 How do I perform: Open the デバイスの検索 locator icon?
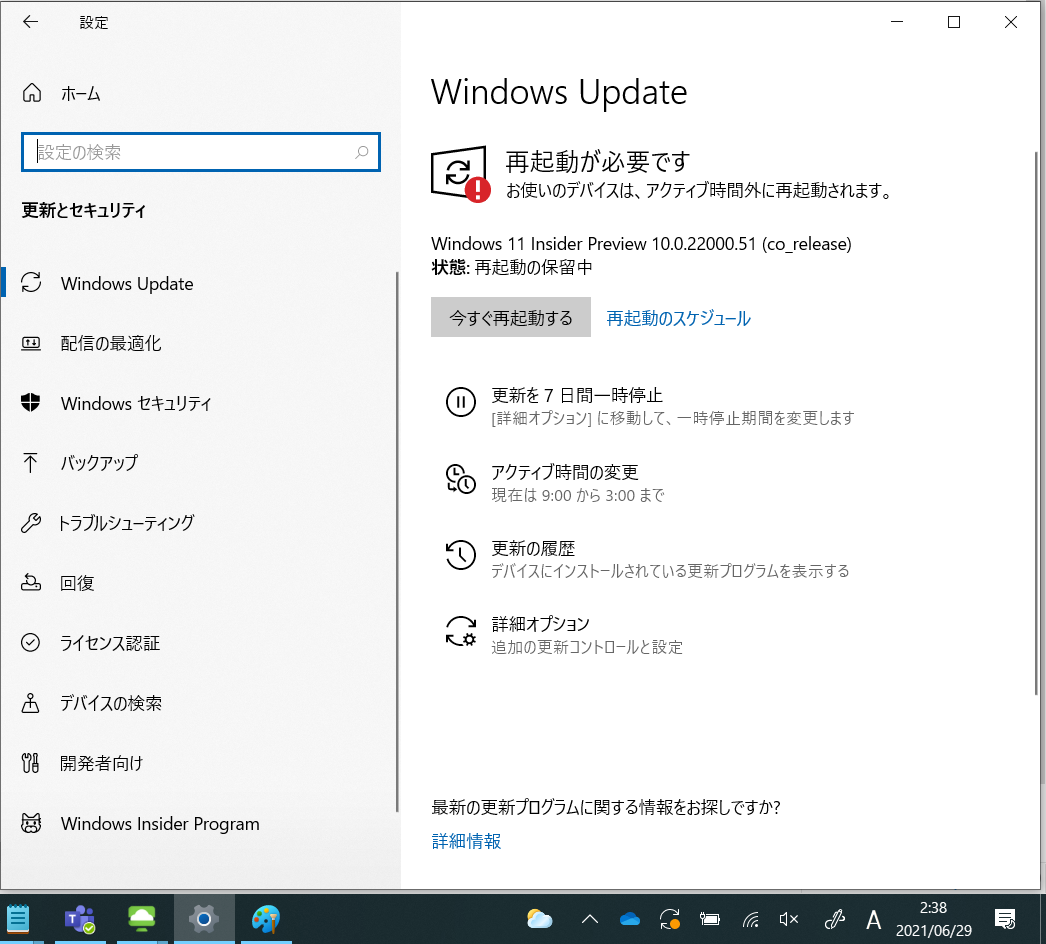pyautogui.click(x=31, y=702)
